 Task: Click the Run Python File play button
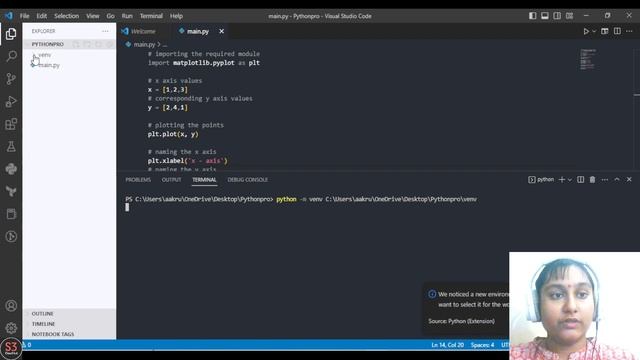click(x=586, y=31)
